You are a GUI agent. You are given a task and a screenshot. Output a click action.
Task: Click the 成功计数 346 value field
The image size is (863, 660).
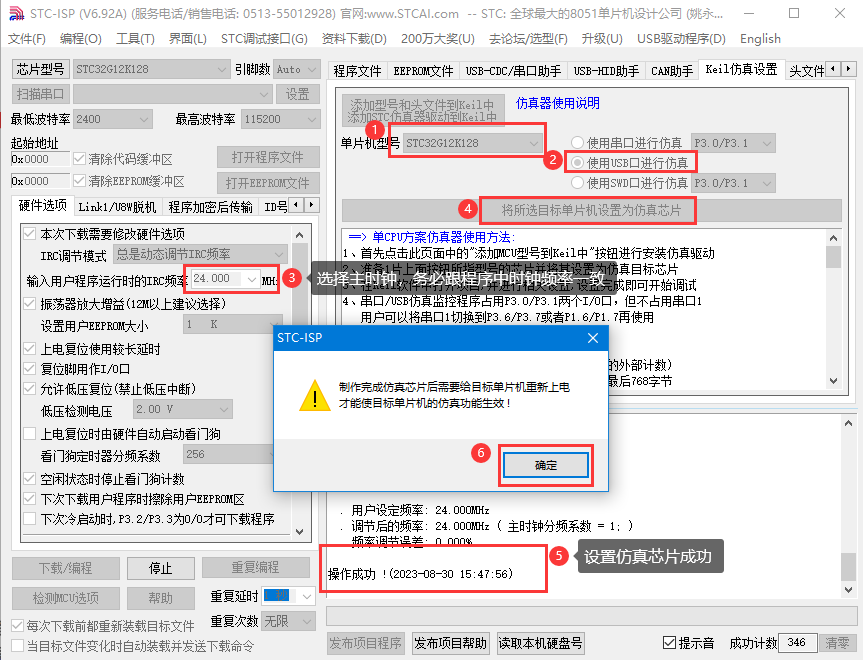(796, 642)
